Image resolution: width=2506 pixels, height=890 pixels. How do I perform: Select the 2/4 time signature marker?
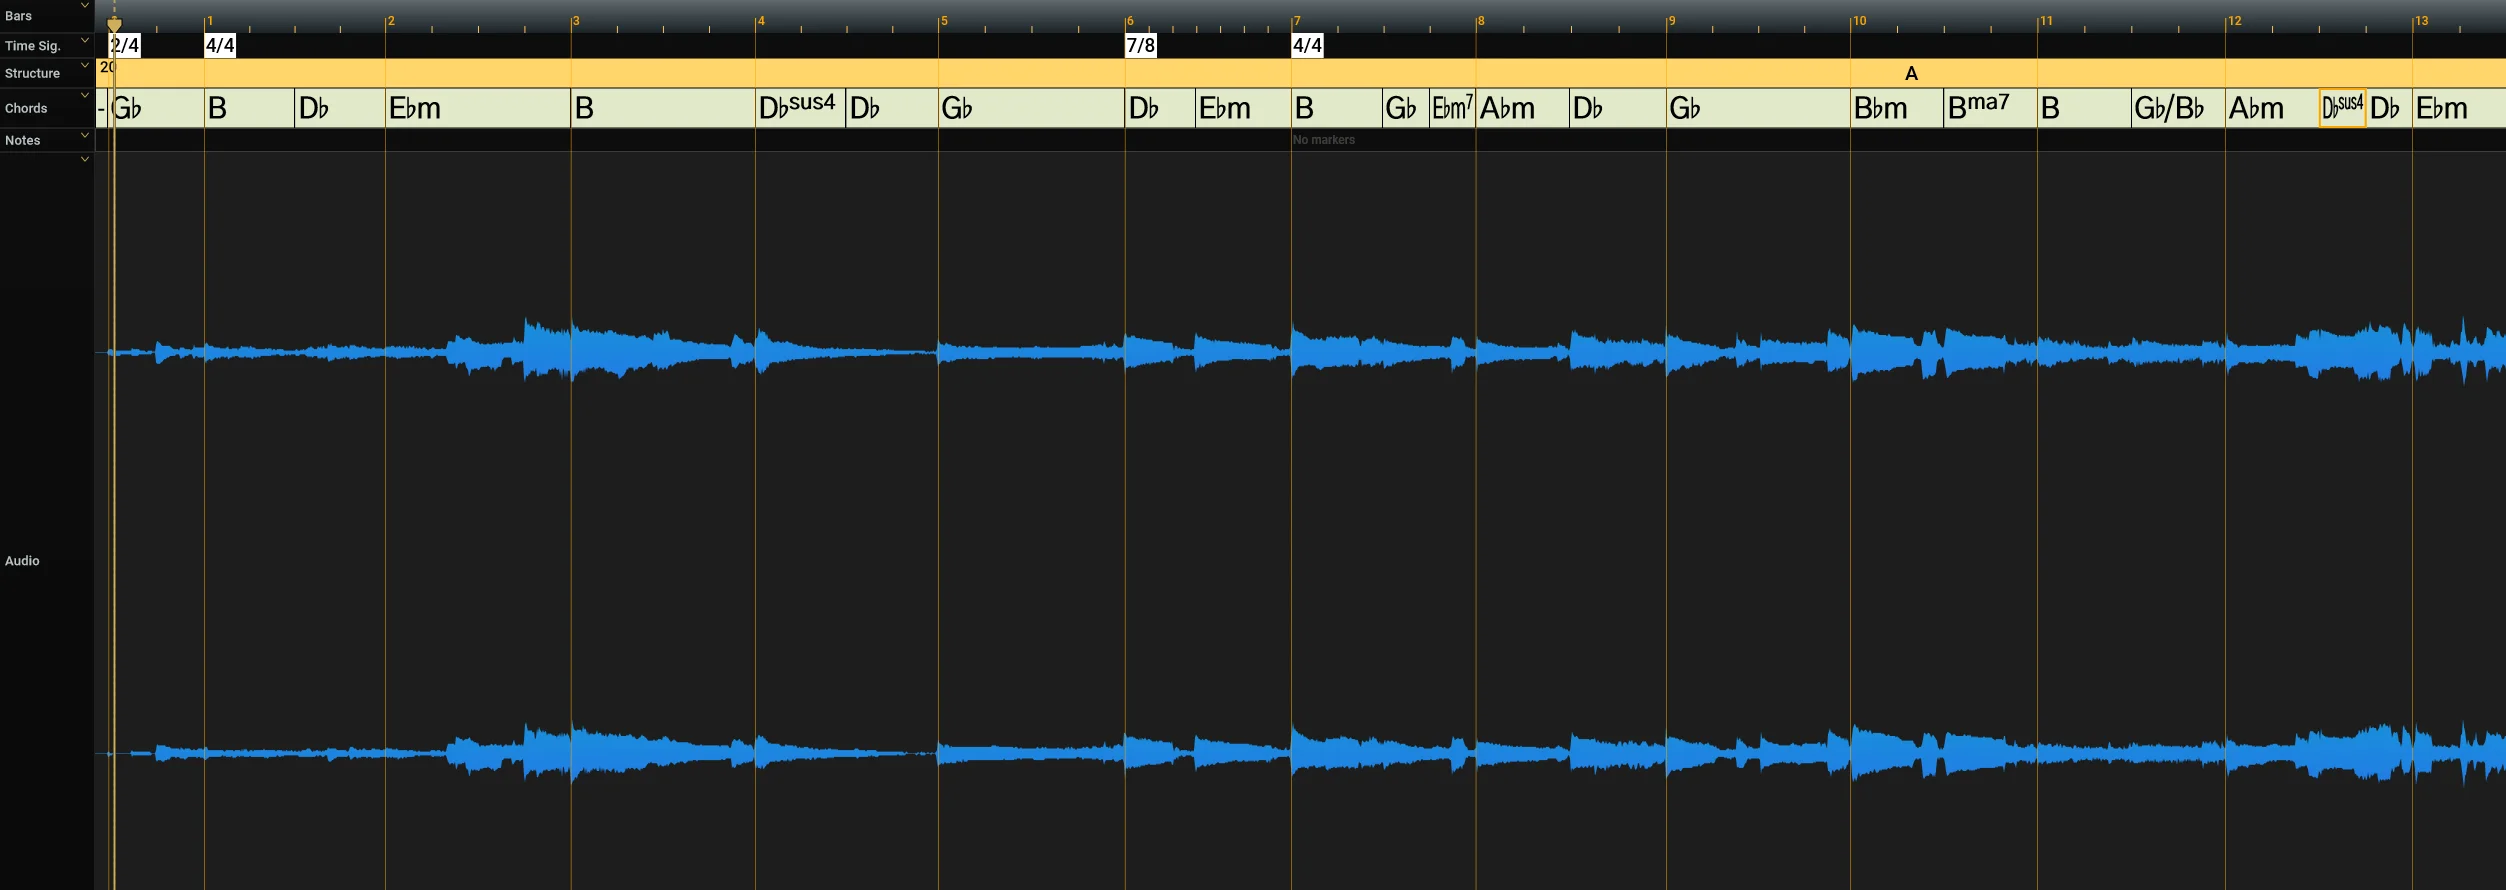coord(125,45)
